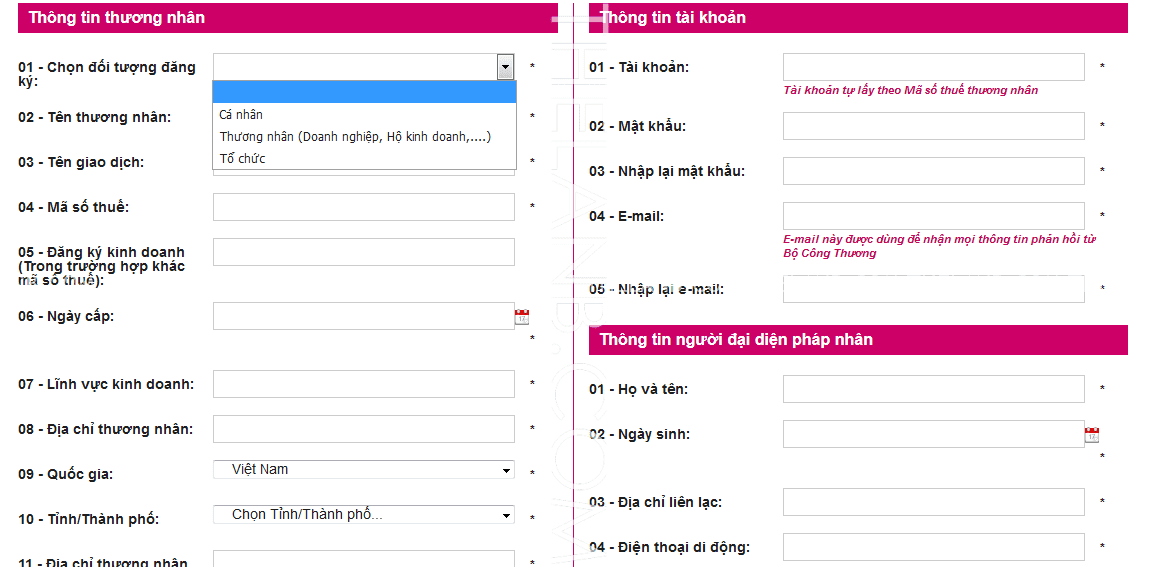
Task: Focus the Điện thoại di động field
Action: click(x=933, y=547)
